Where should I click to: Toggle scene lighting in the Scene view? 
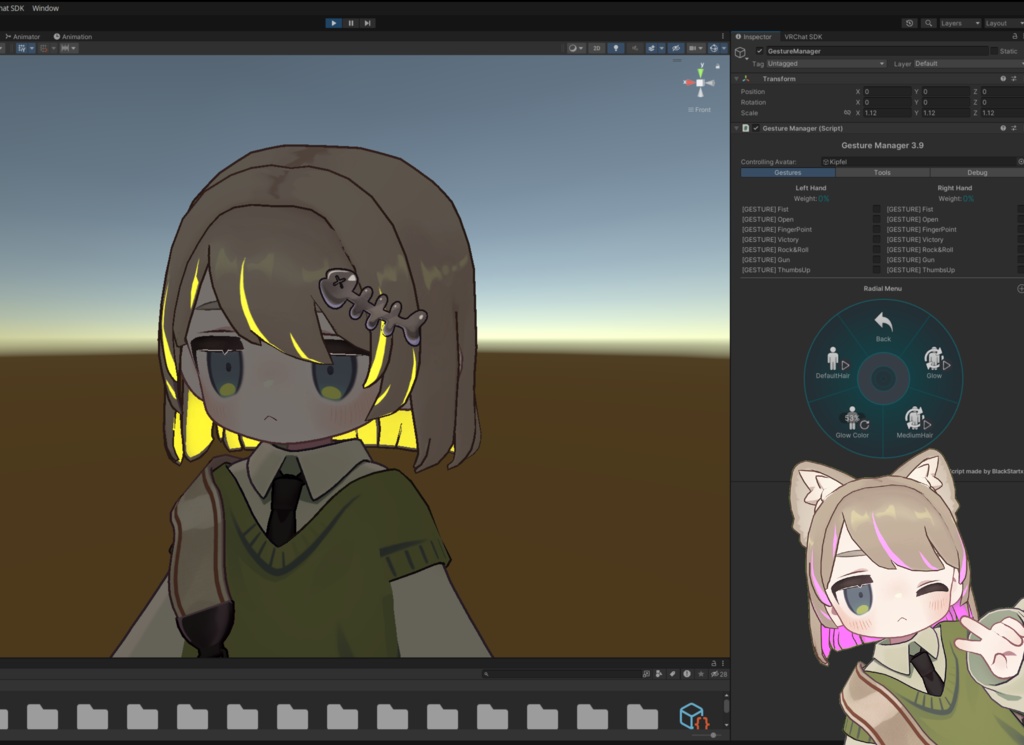616,48
